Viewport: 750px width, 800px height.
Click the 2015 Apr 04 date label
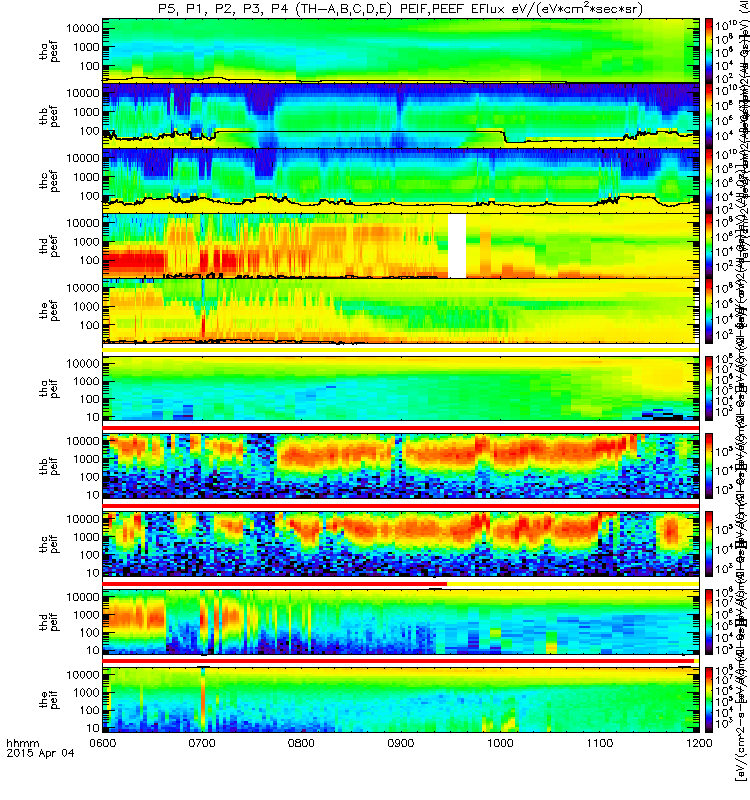tap(40, 753)
